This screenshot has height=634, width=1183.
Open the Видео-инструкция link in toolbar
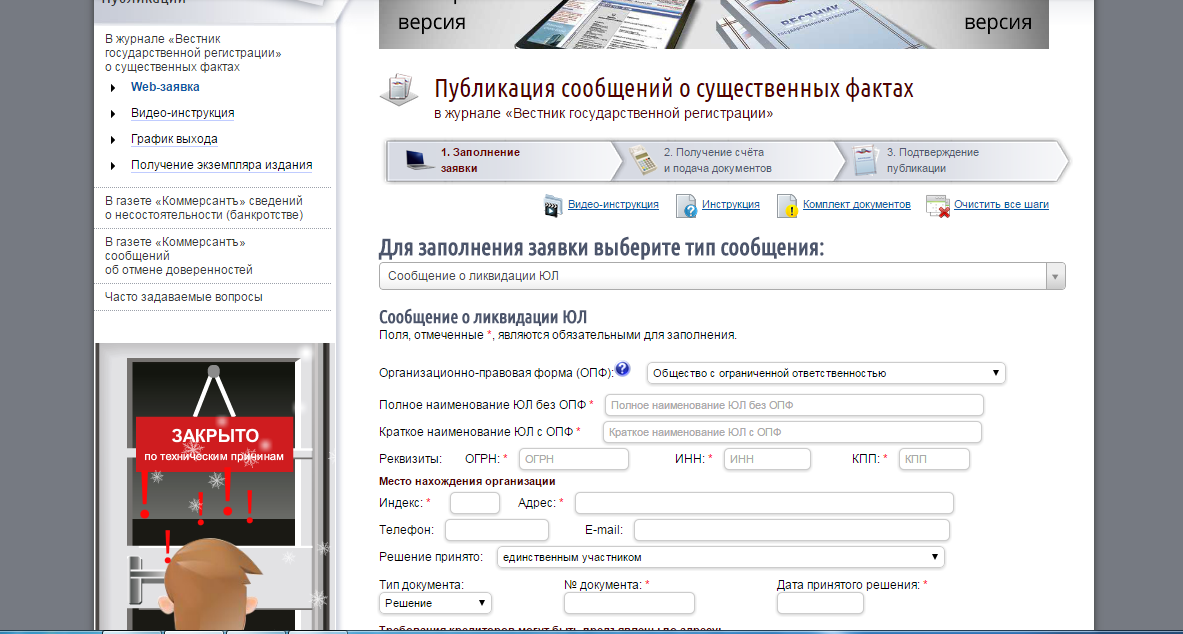pos(613,205)
